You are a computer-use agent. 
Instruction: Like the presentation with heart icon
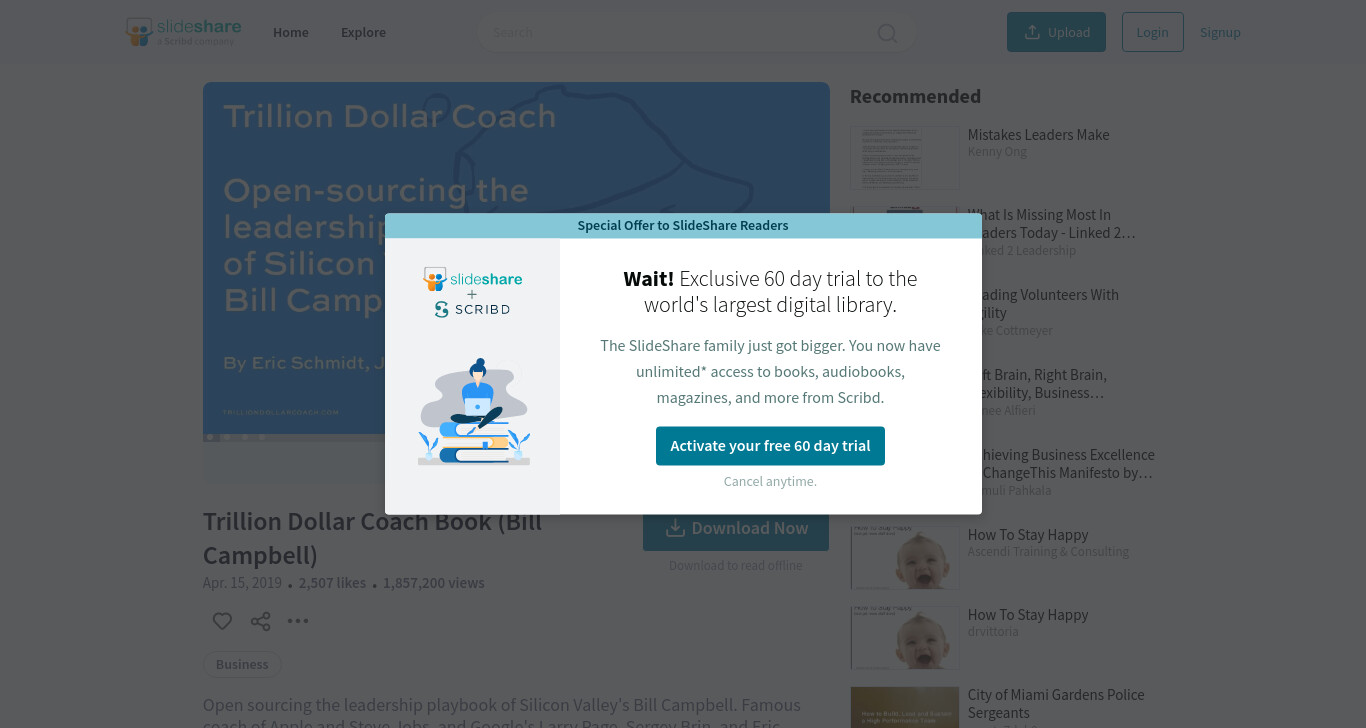click(222, 621)
